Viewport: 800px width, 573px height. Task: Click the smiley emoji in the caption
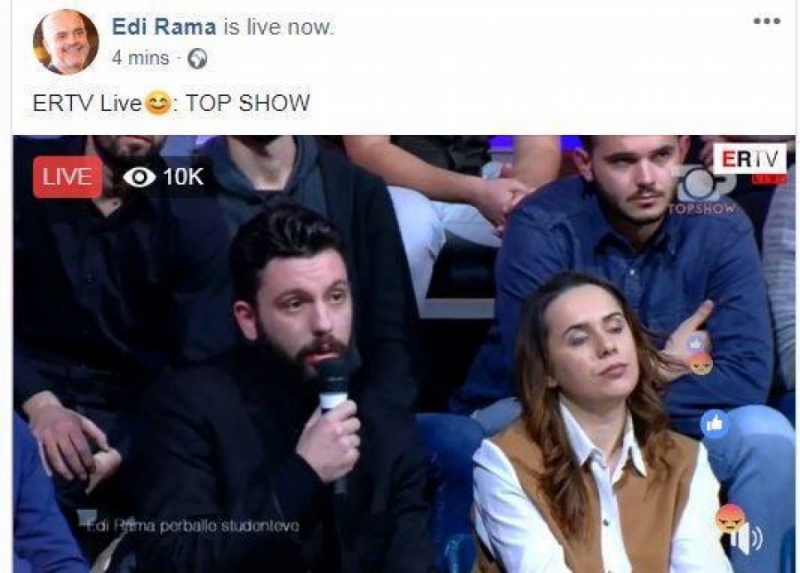click(x=158, y=103)
